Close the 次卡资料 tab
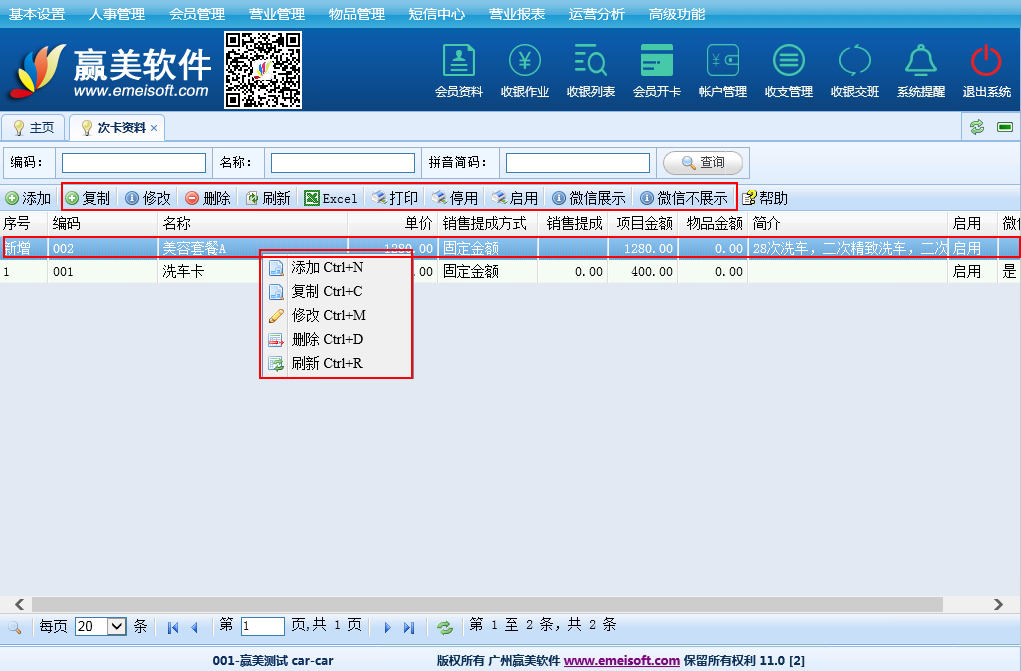This screenshot has height=671, width=1021. pyautogui.click(x=154, y=129)
